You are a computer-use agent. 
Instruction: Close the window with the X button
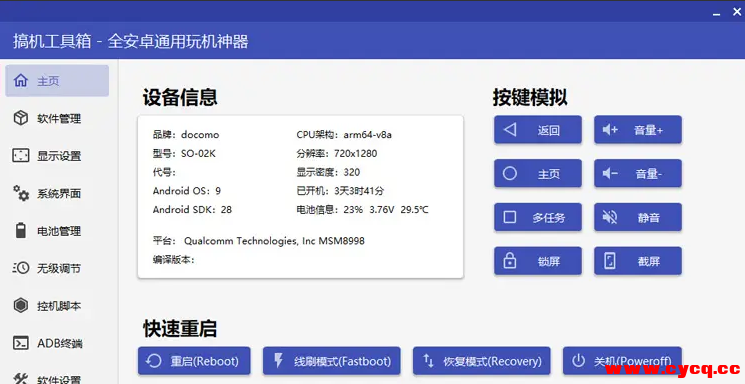pyautogui.click(x=737, y=12)
